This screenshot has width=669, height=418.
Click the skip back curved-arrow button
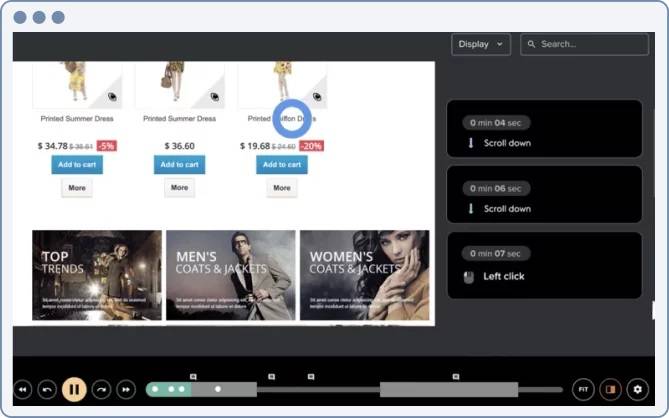click(47, 389)
